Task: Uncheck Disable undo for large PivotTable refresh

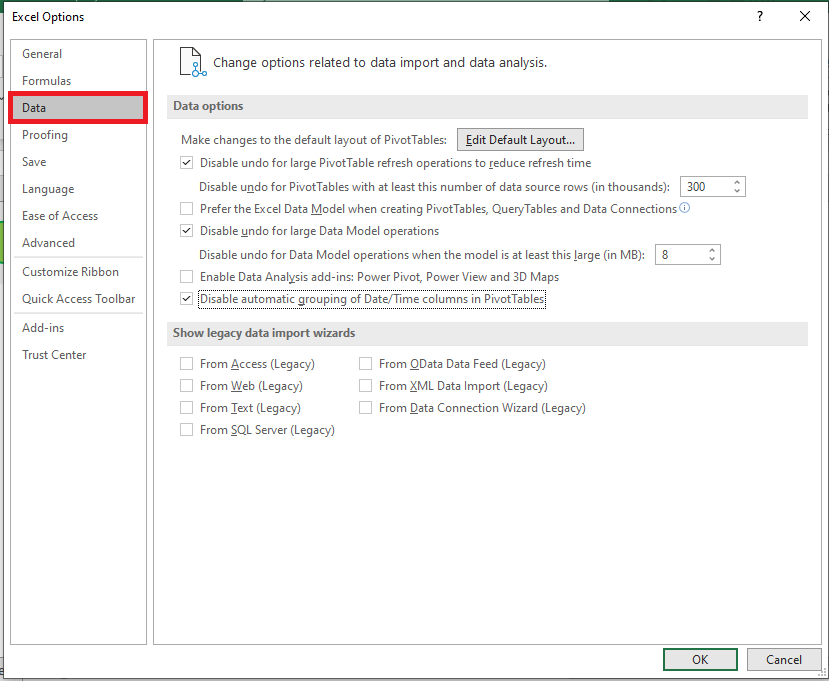Action: [x=186, y=163]
